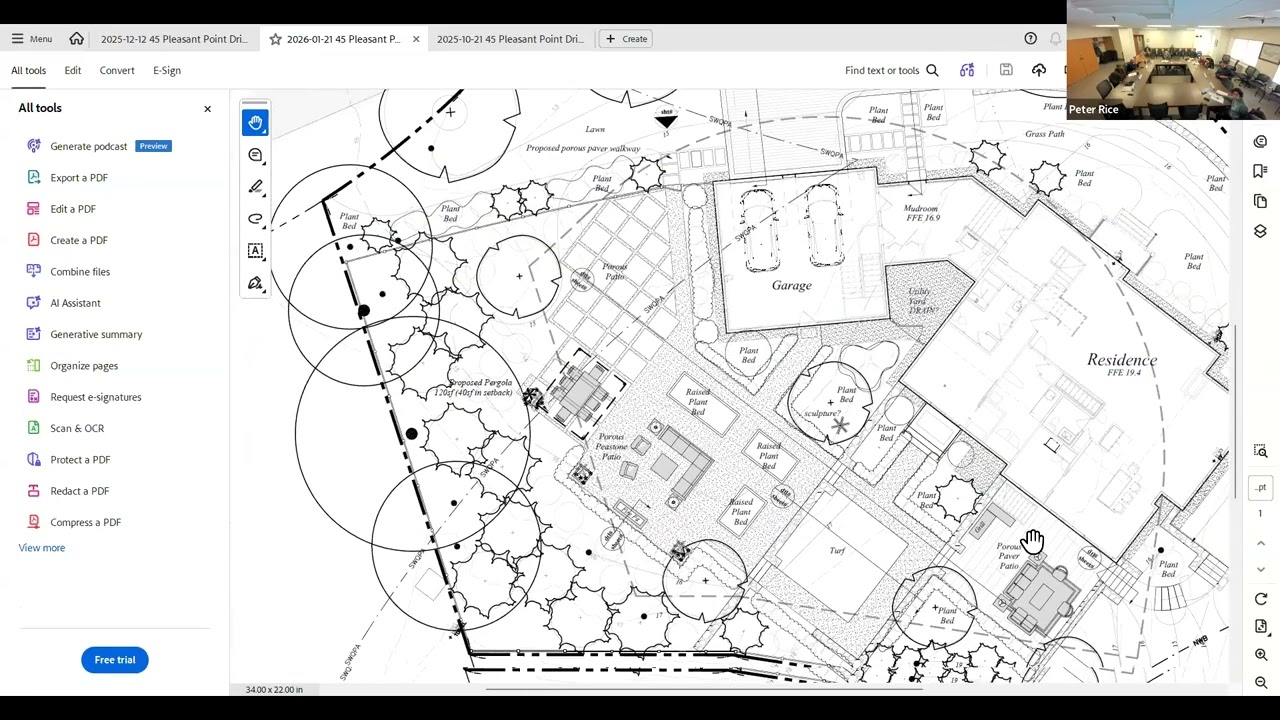Select the Add comment tool
The width and height of the screenshot is (1280, 720).
click(255, 155)
